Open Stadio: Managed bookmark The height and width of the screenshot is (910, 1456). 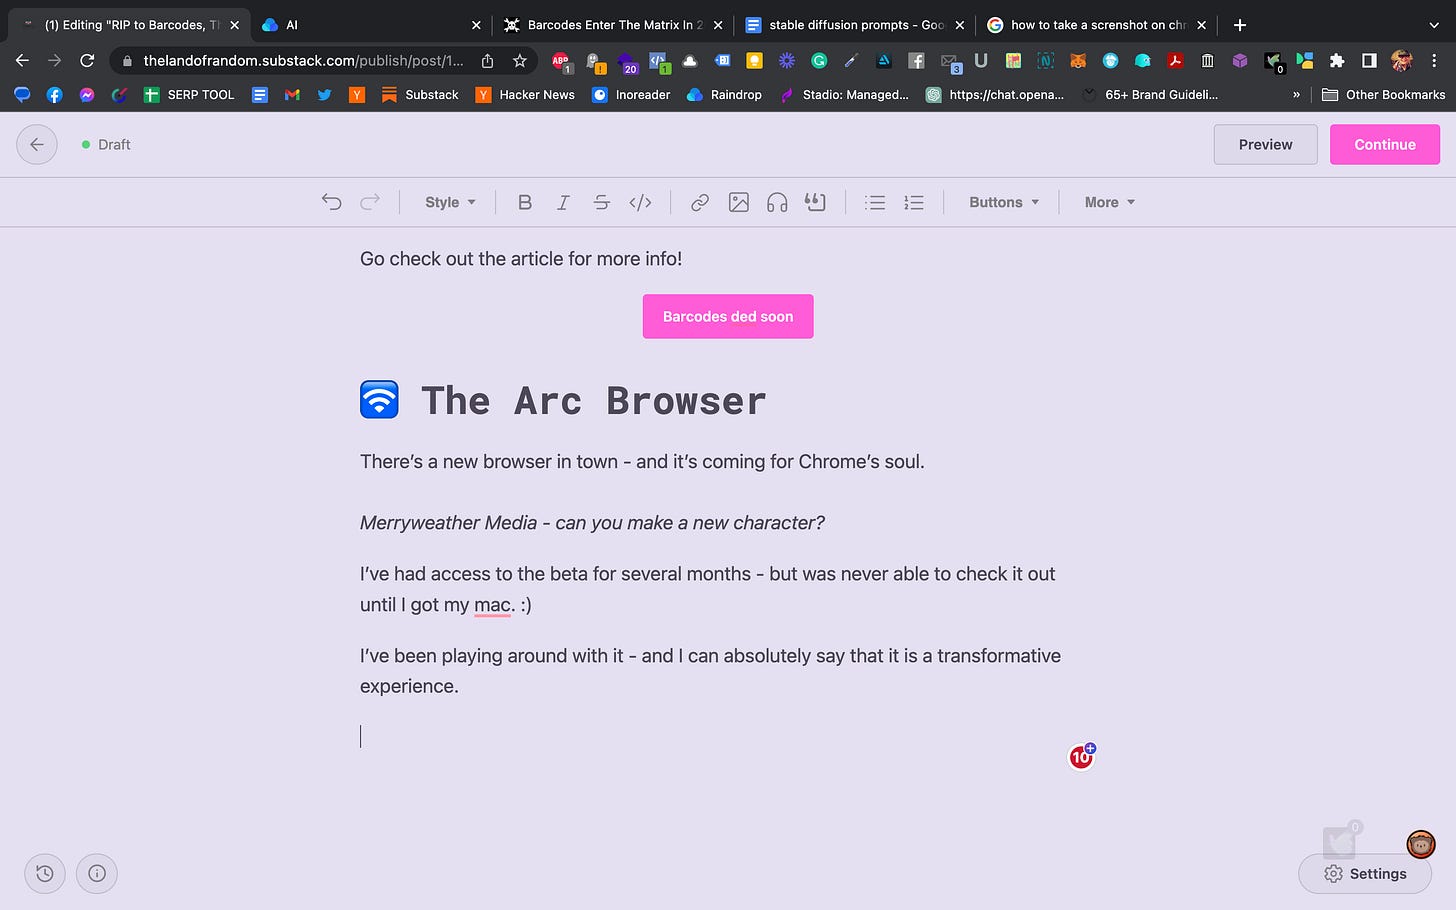click(x=844, y=95)
